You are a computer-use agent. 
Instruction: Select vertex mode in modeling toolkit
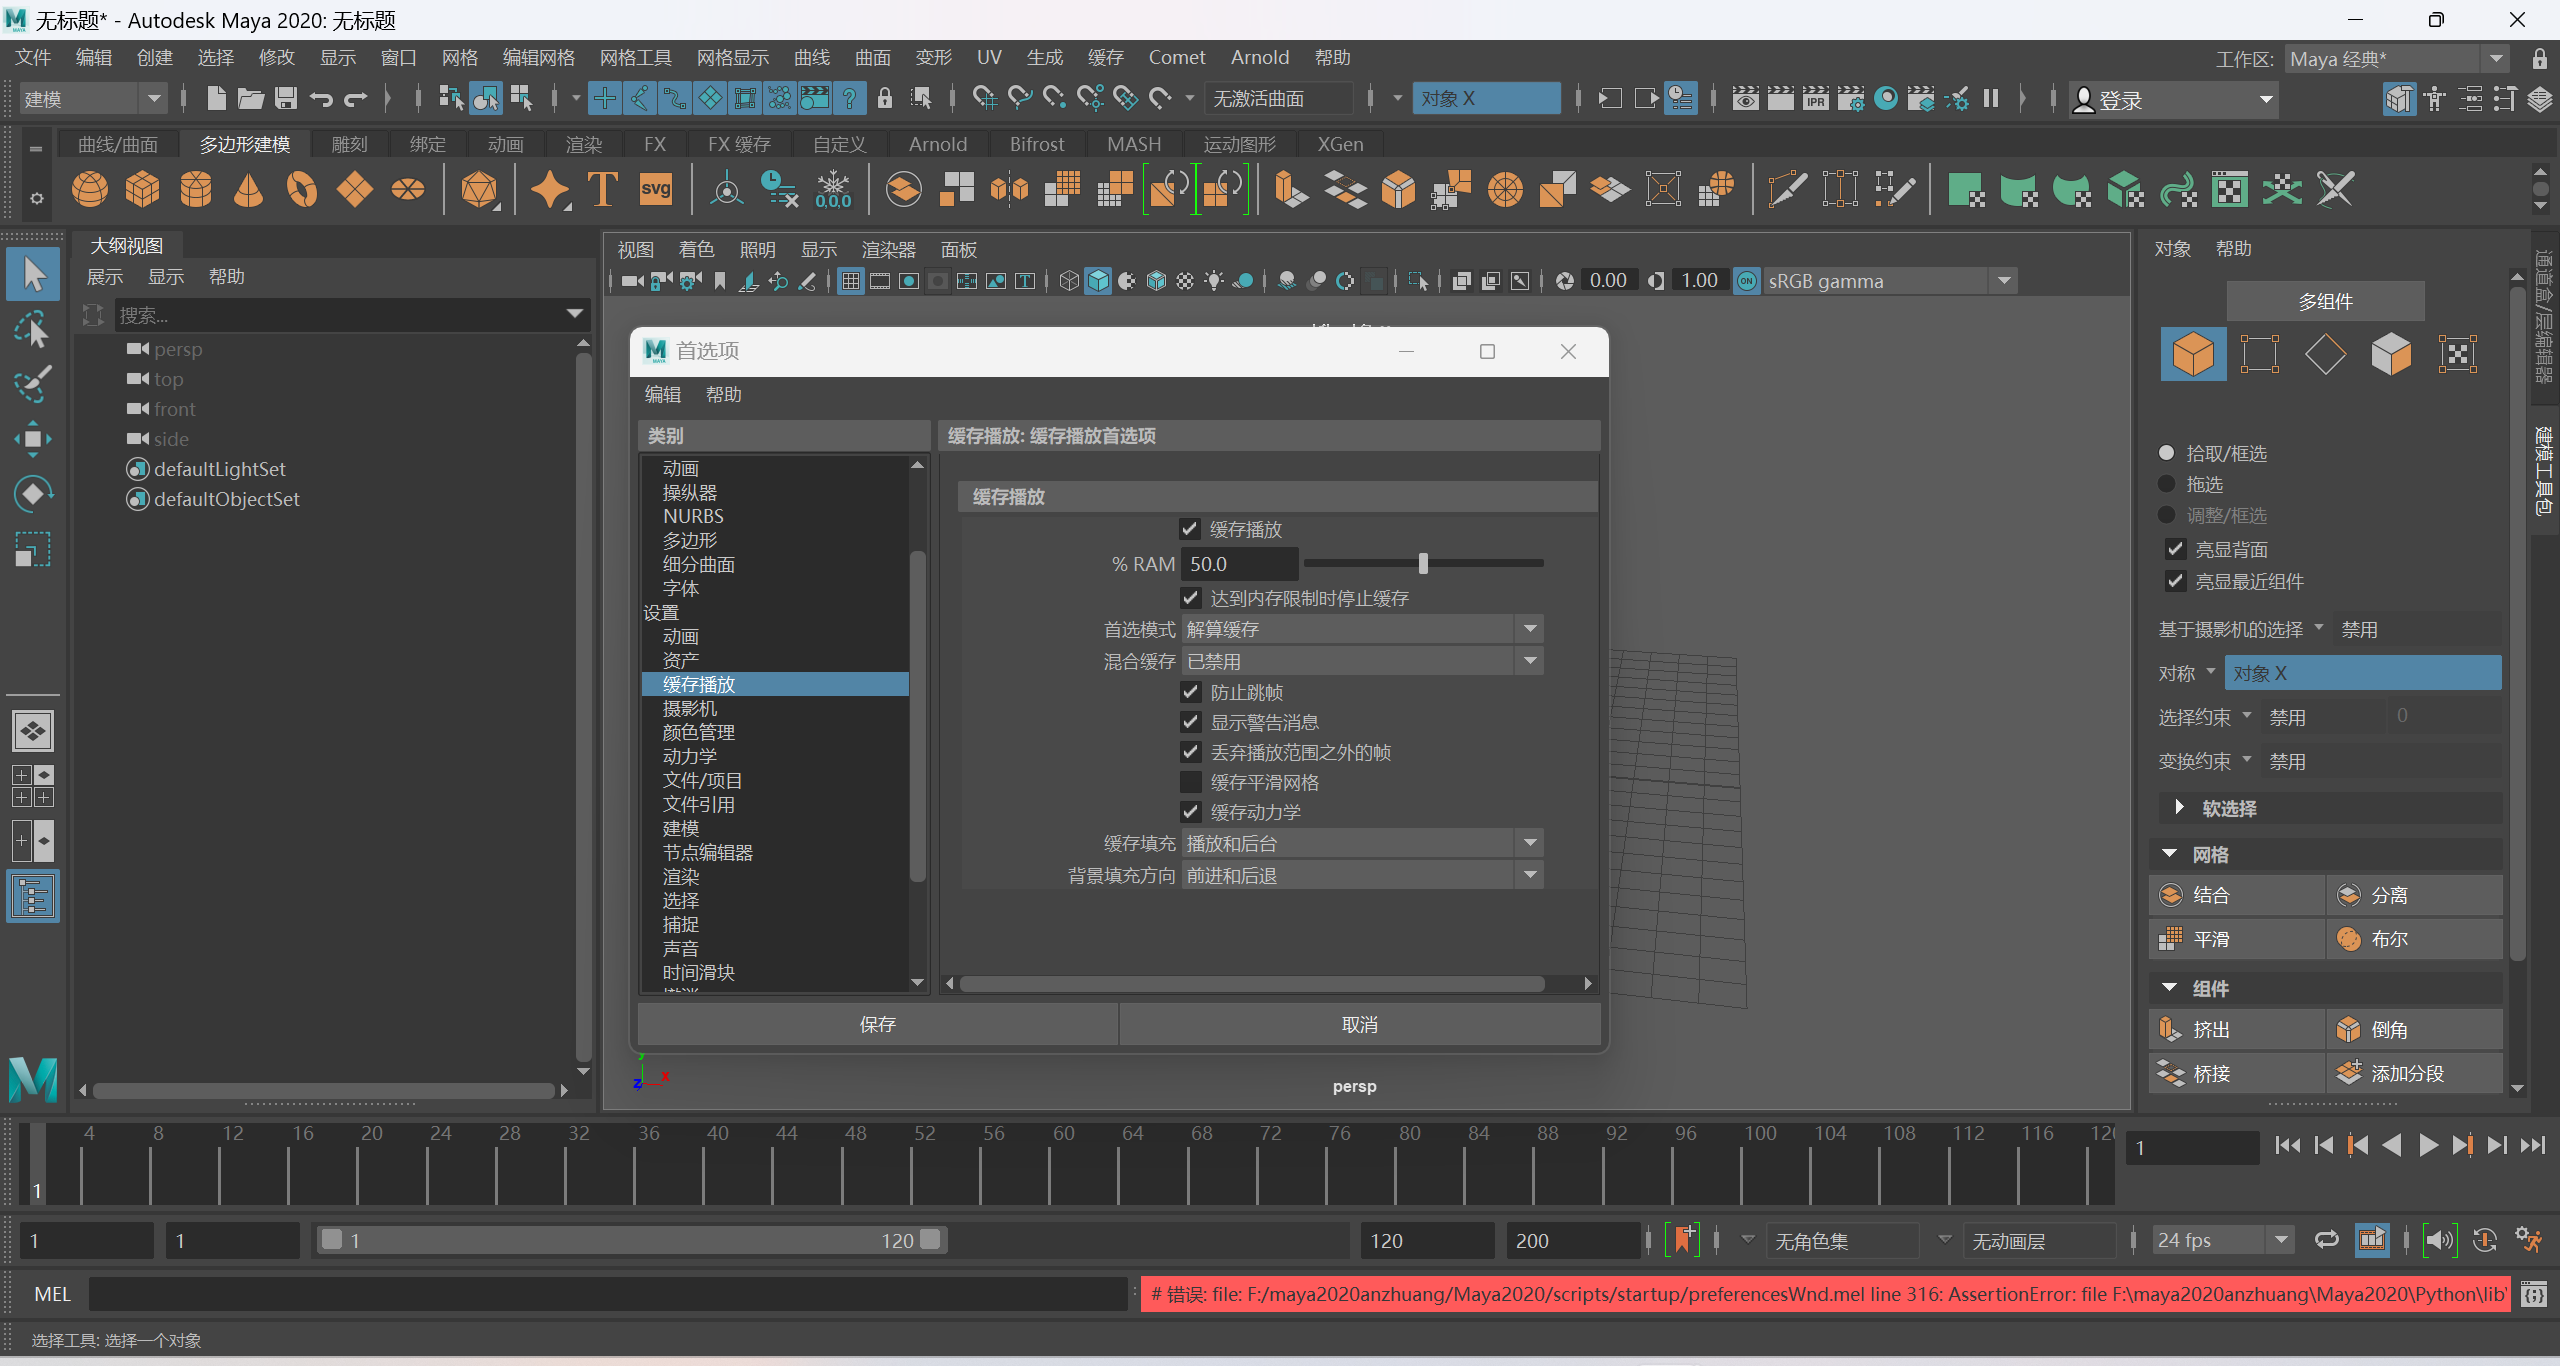click(x=2260, y=354)
